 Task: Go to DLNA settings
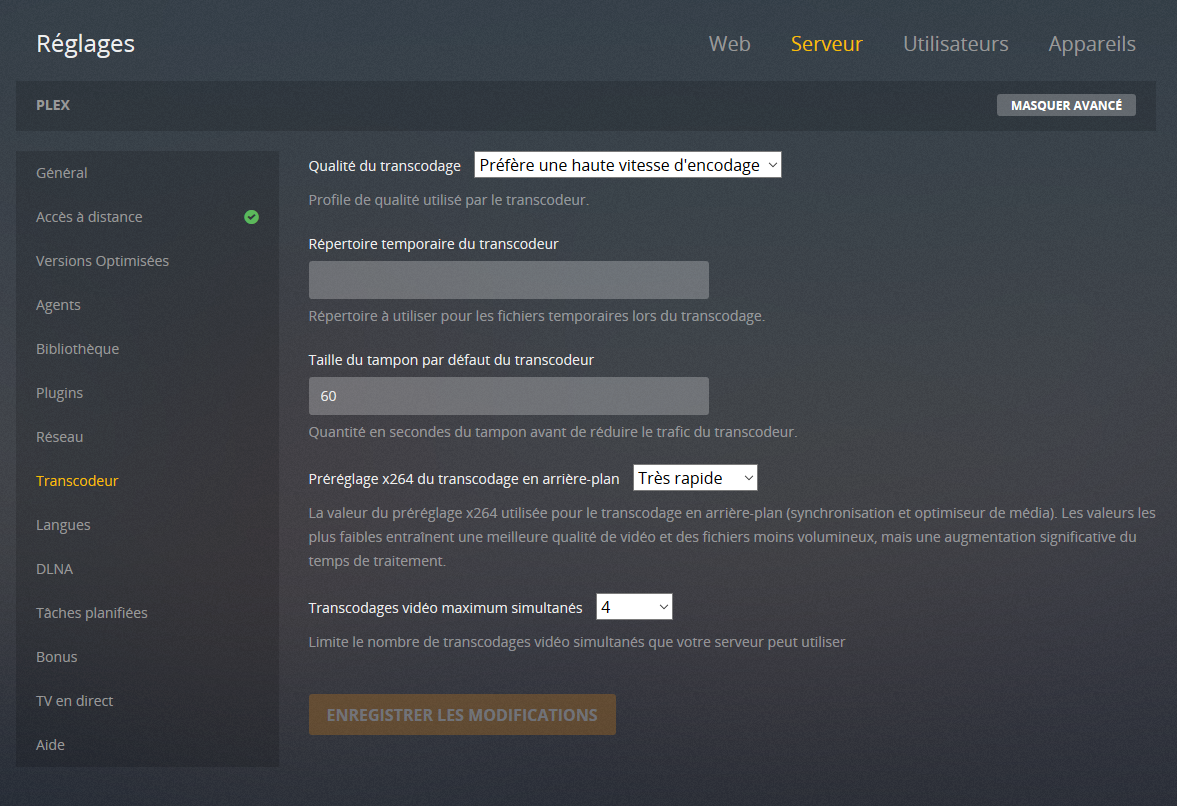pyautogui.click(x=55, y=569)
